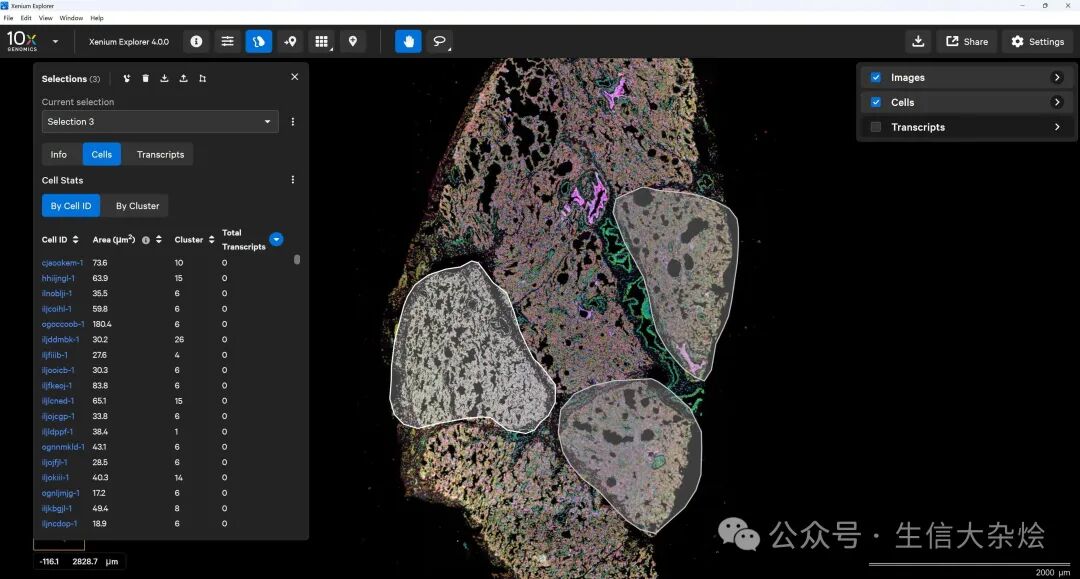Viewport: 1080px width, 579px height.
Task: Open cell ogoccoob-1 link
Action: click(63, 324)
